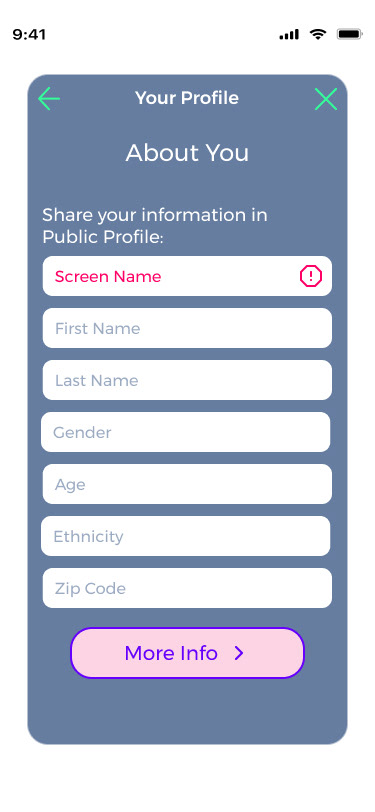
Task: Tap the chevron arrow inside More Info
Action: click(239, 653)
